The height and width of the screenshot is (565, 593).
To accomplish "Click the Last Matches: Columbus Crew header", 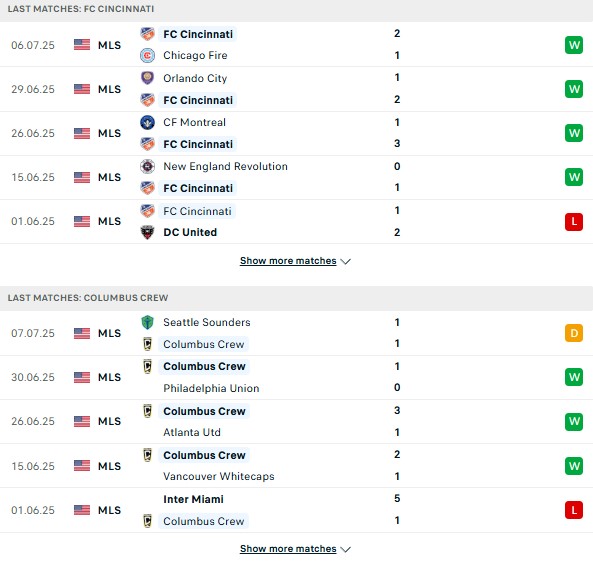I will (88, 298).
